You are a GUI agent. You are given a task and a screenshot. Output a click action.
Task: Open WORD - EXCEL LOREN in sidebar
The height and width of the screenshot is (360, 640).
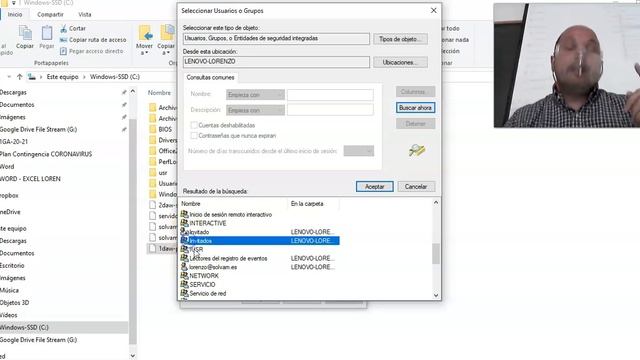click(30, 179)
